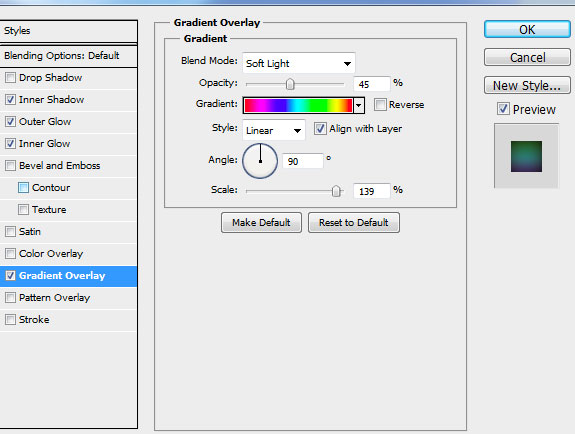Toggle the Reverse gradient checkbox
Screen dimensions: 575x434
click(x=380, y=105)
